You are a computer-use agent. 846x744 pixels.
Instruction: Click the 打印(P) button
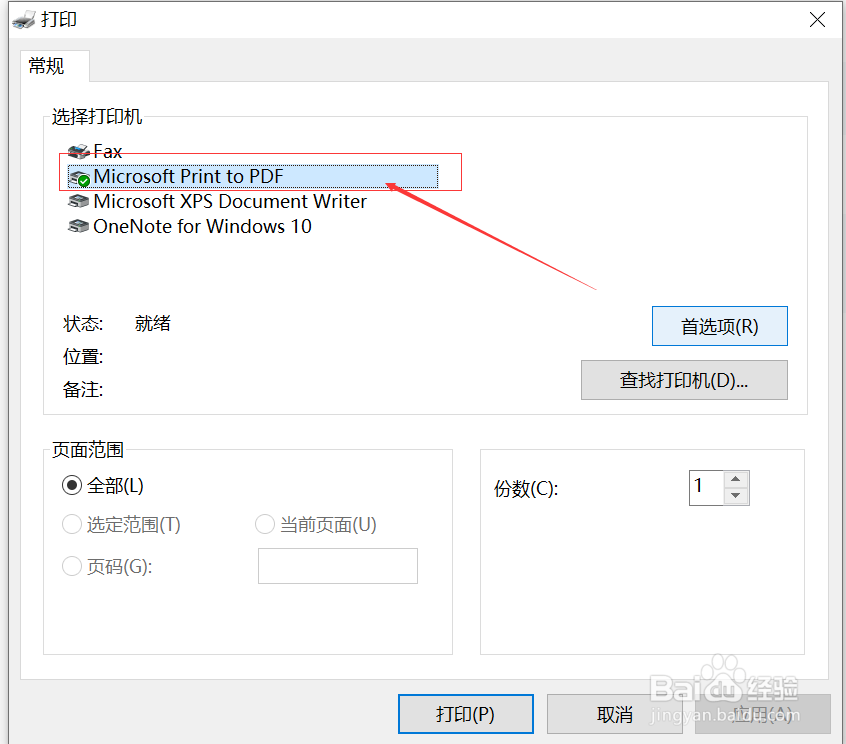[x=466, y=714]
